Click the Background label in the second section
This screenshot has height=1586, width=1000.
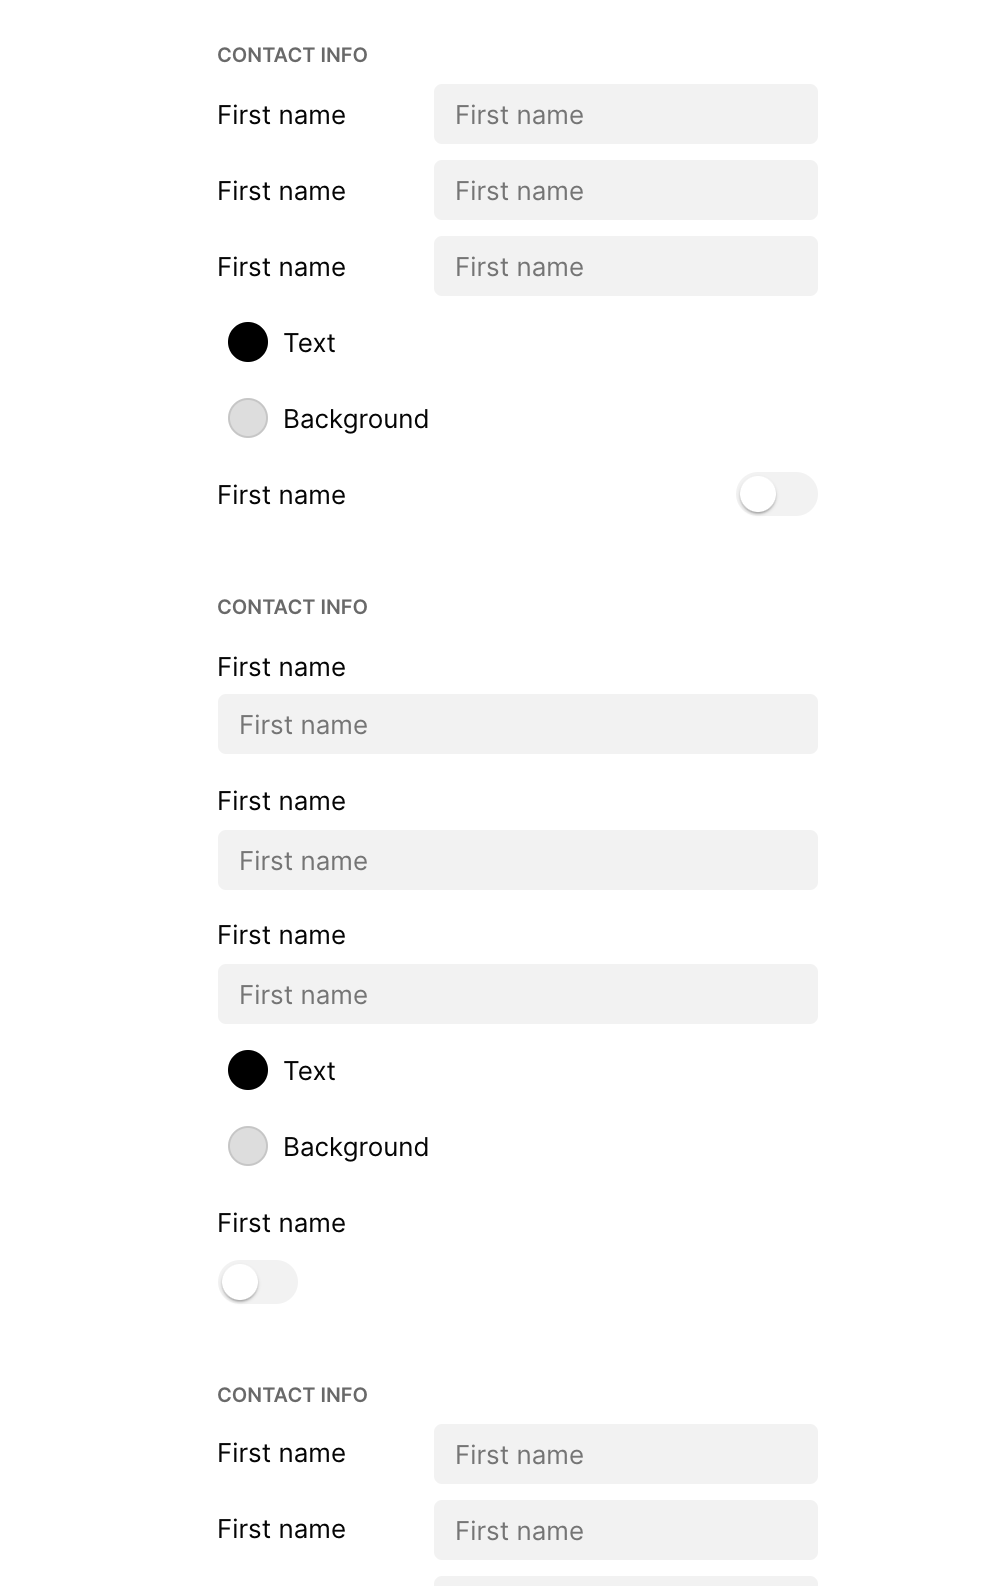tap(355, 1146)
